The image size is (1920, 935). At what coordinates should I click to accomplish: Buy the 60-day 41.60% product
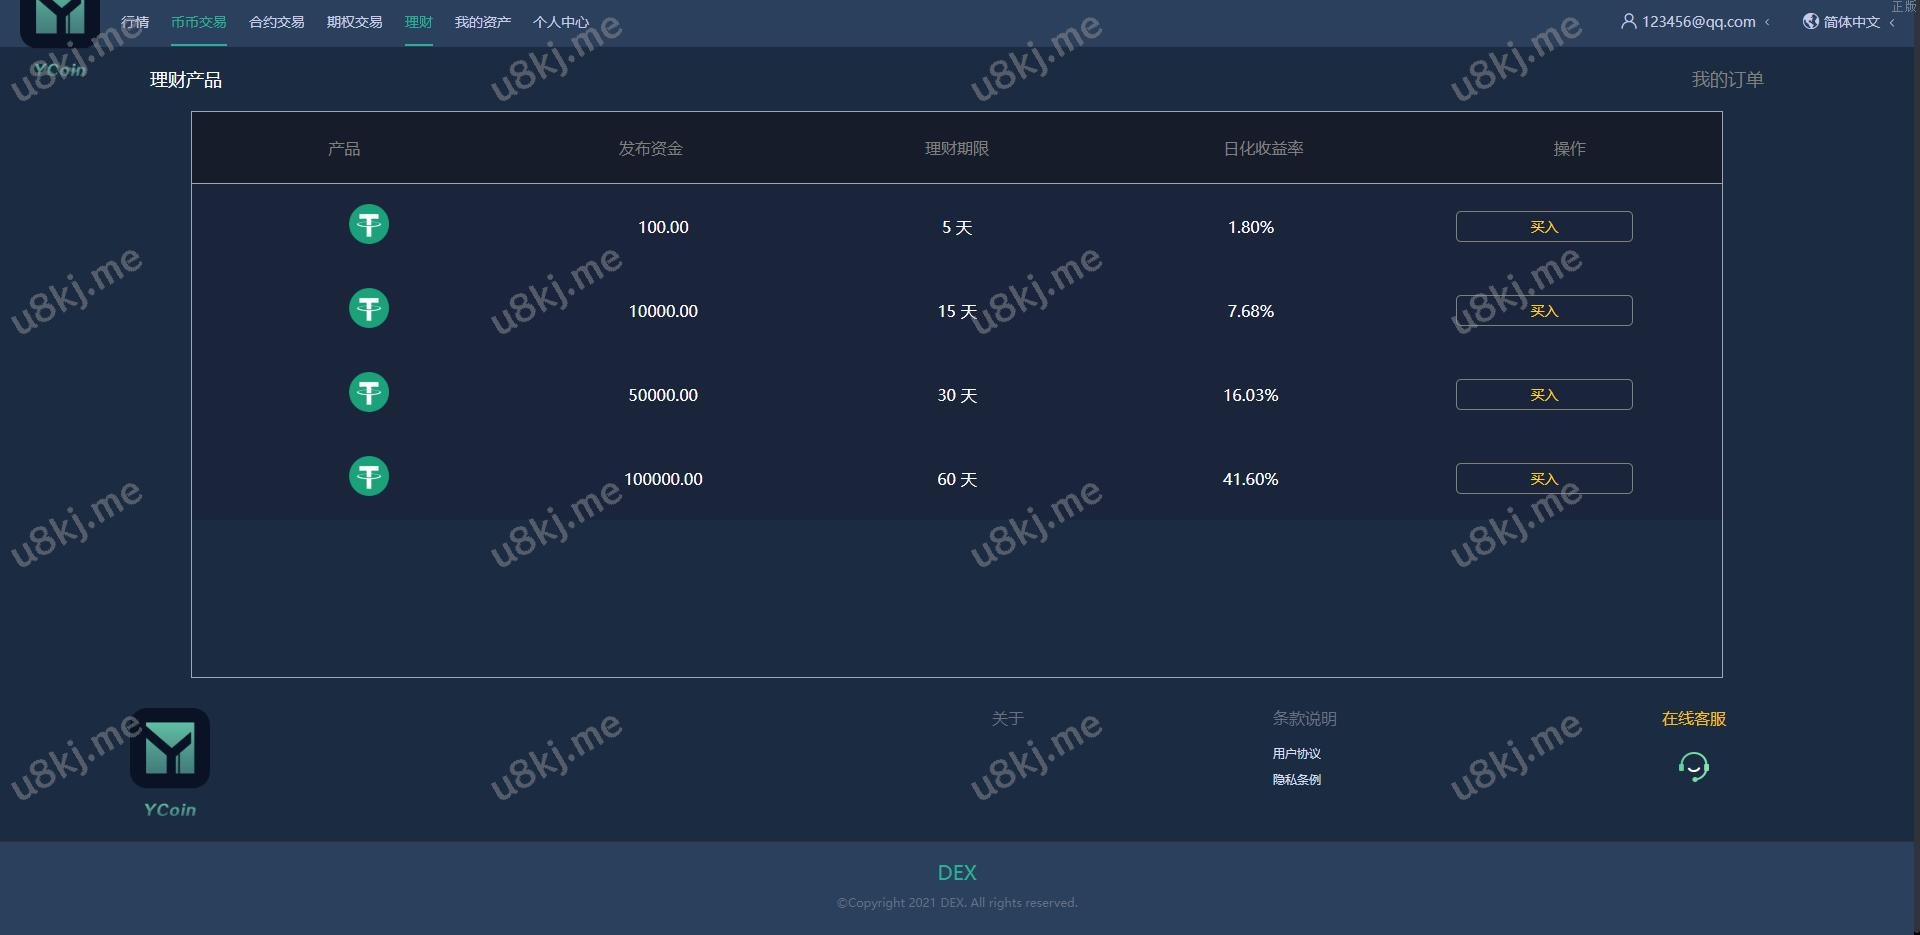[x=1543, y=478]
